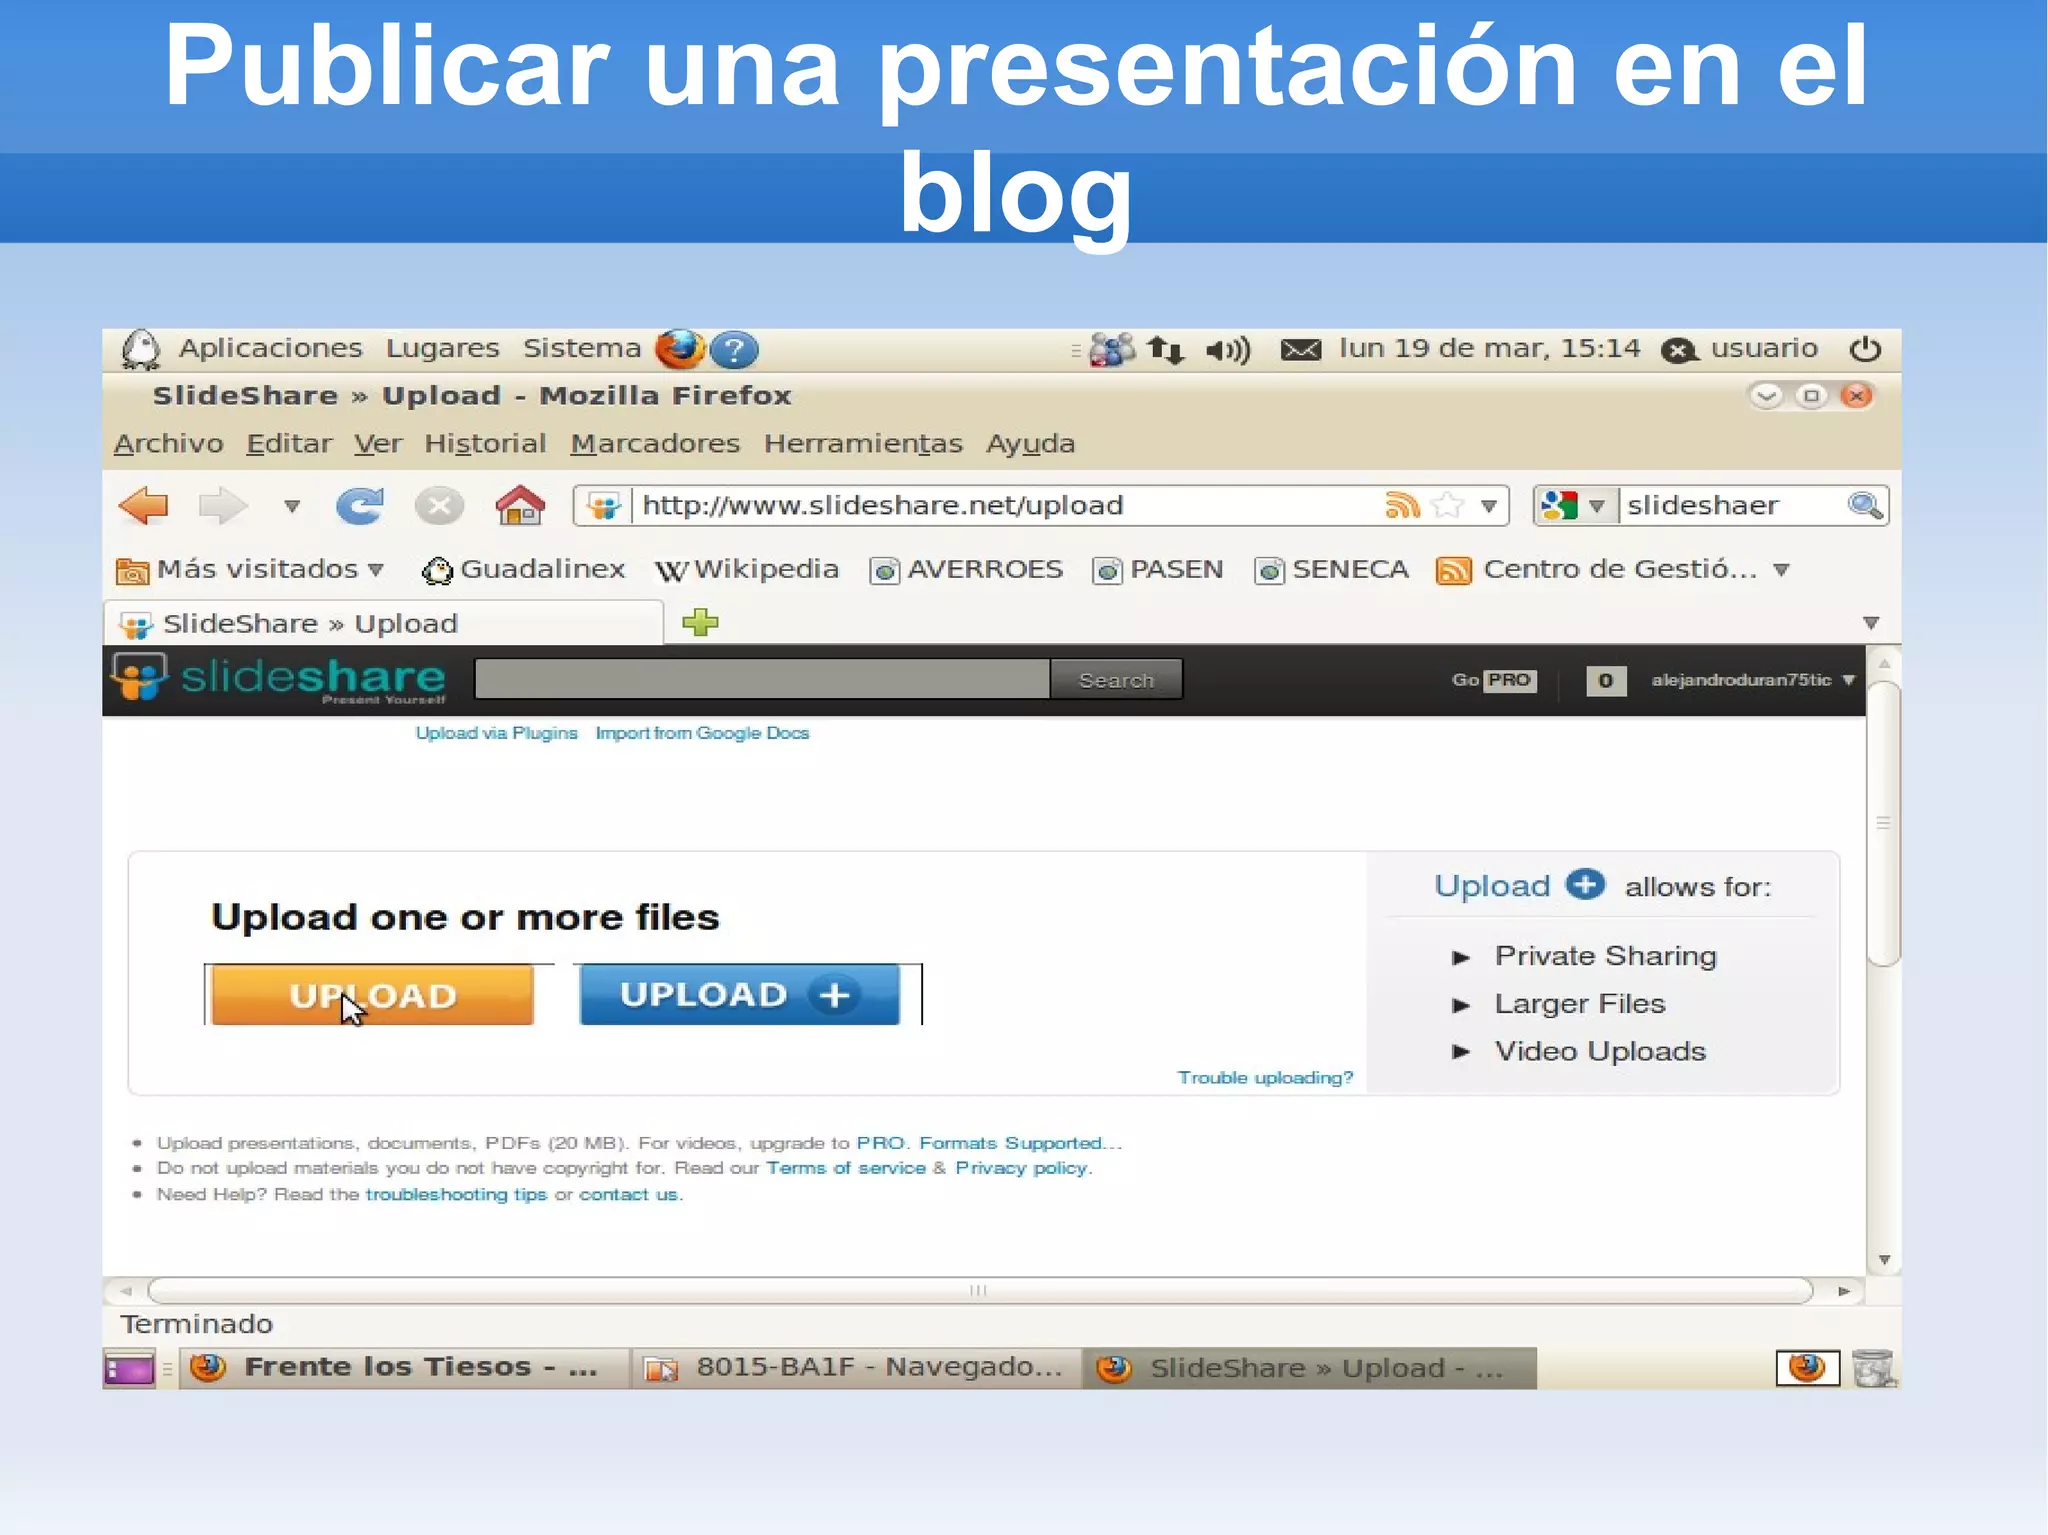Open the troubleshooting tips link
The image size is (2048, 1535).
coord(456,1194)
